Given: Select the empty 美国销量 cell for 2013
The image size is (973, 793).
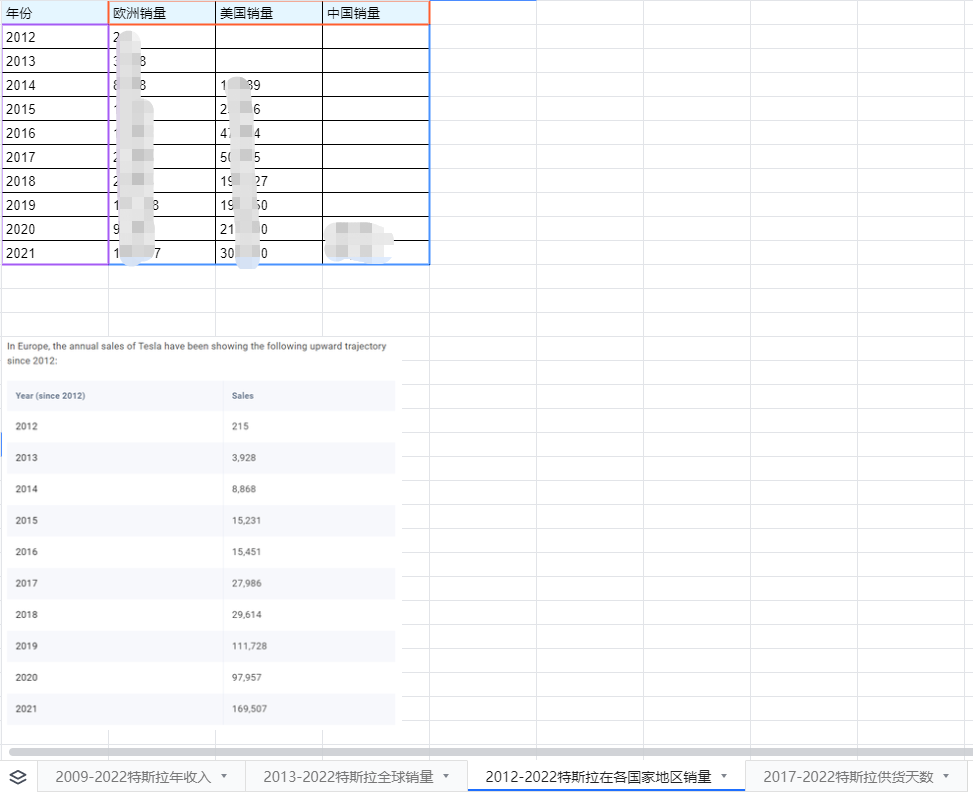Looking at the screenshot, I should 269,61.
